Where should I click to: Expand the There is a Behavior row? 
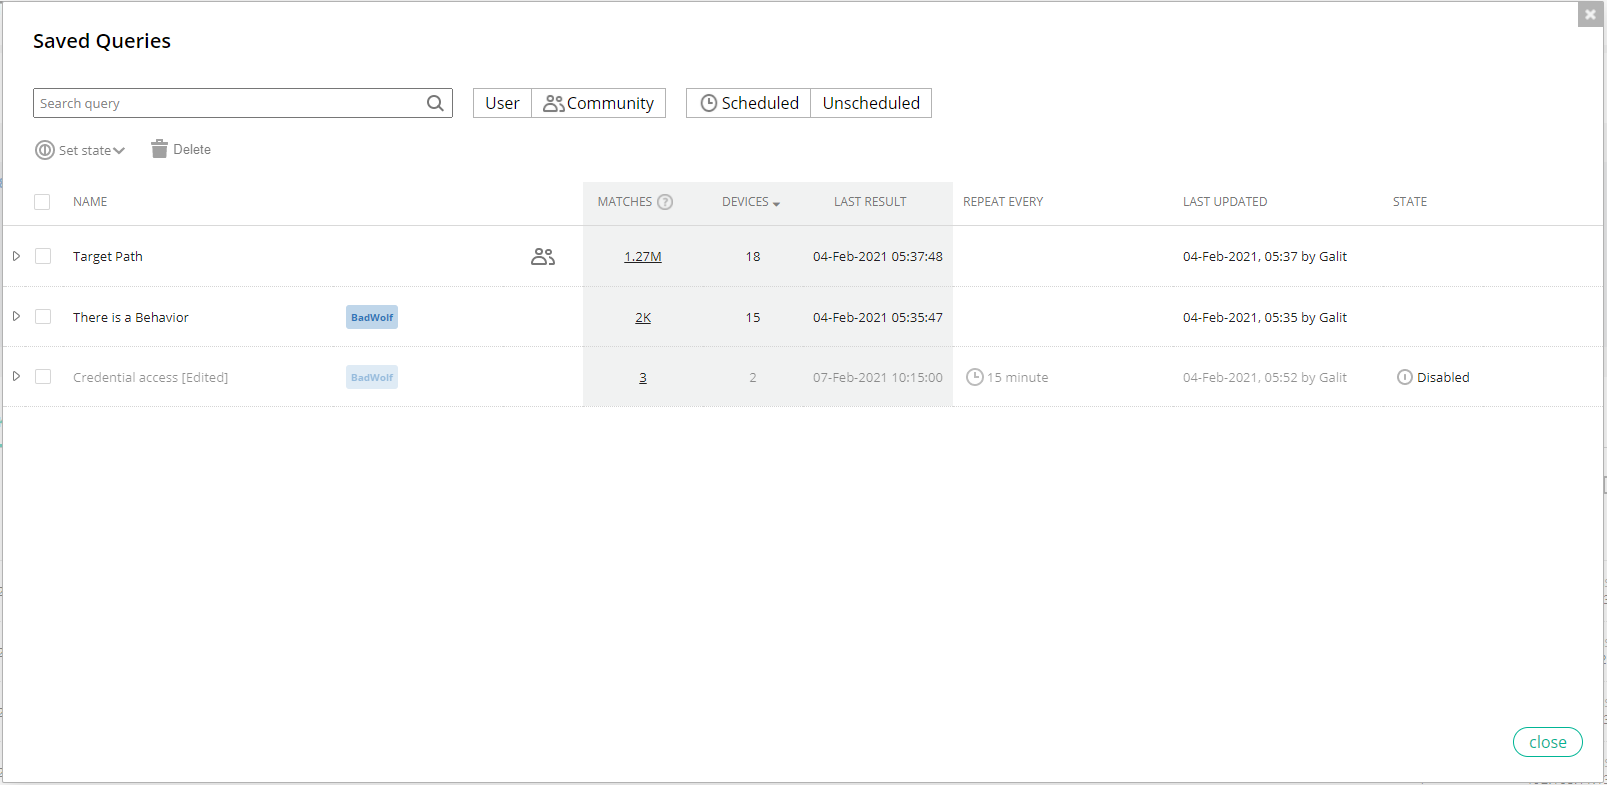16,316
